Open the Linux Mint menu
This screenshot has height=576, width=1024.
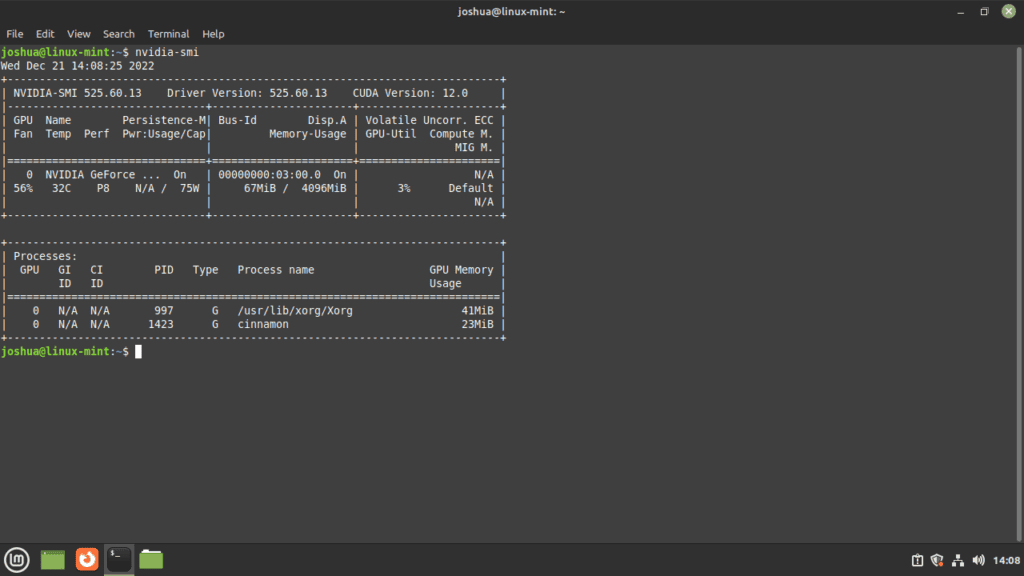click(x=17, y=560)
